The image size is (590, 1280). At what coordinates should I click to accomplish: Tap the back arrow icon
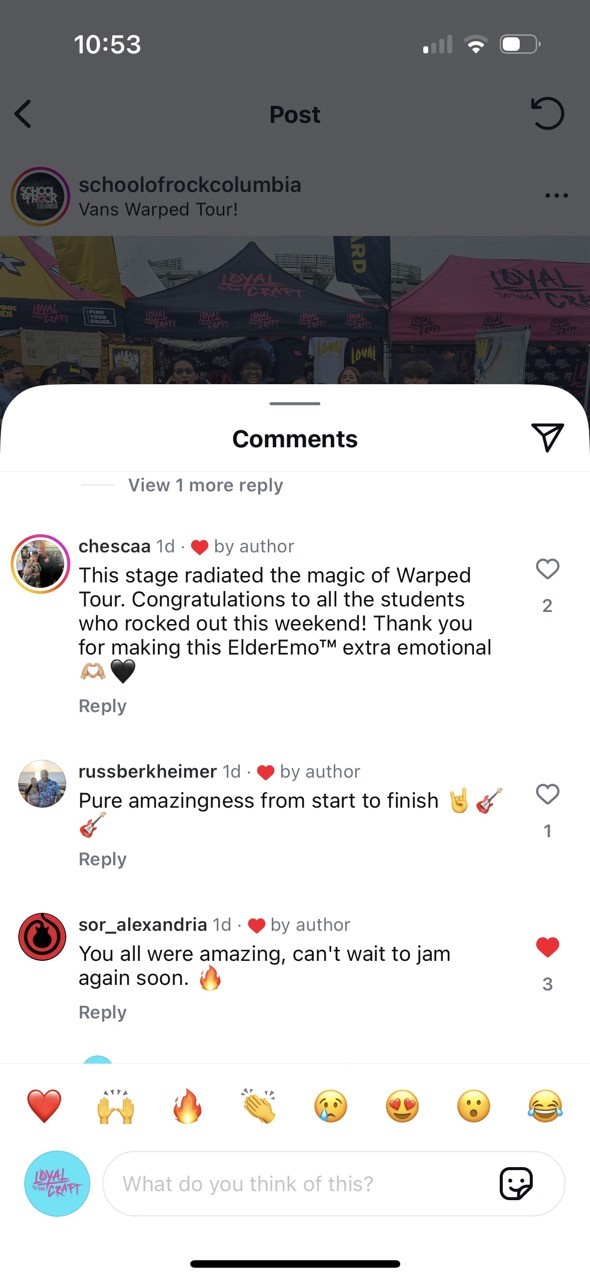[23, 114]
